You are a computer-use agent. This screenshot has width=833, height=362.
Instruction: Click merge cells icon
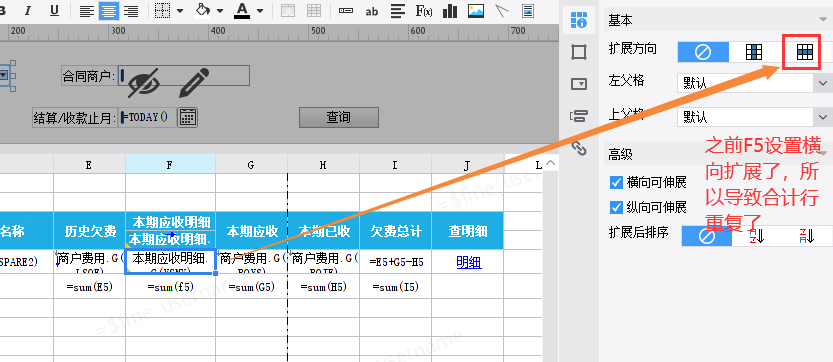pos(288,11)
